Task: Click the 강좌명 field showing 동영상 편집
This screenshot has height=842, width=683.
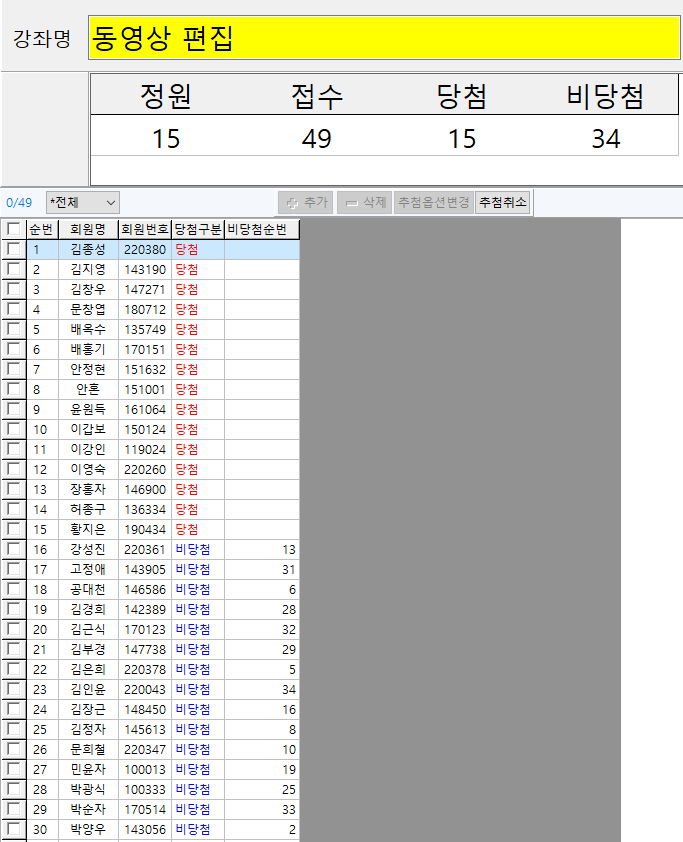Action: (384, 38)
